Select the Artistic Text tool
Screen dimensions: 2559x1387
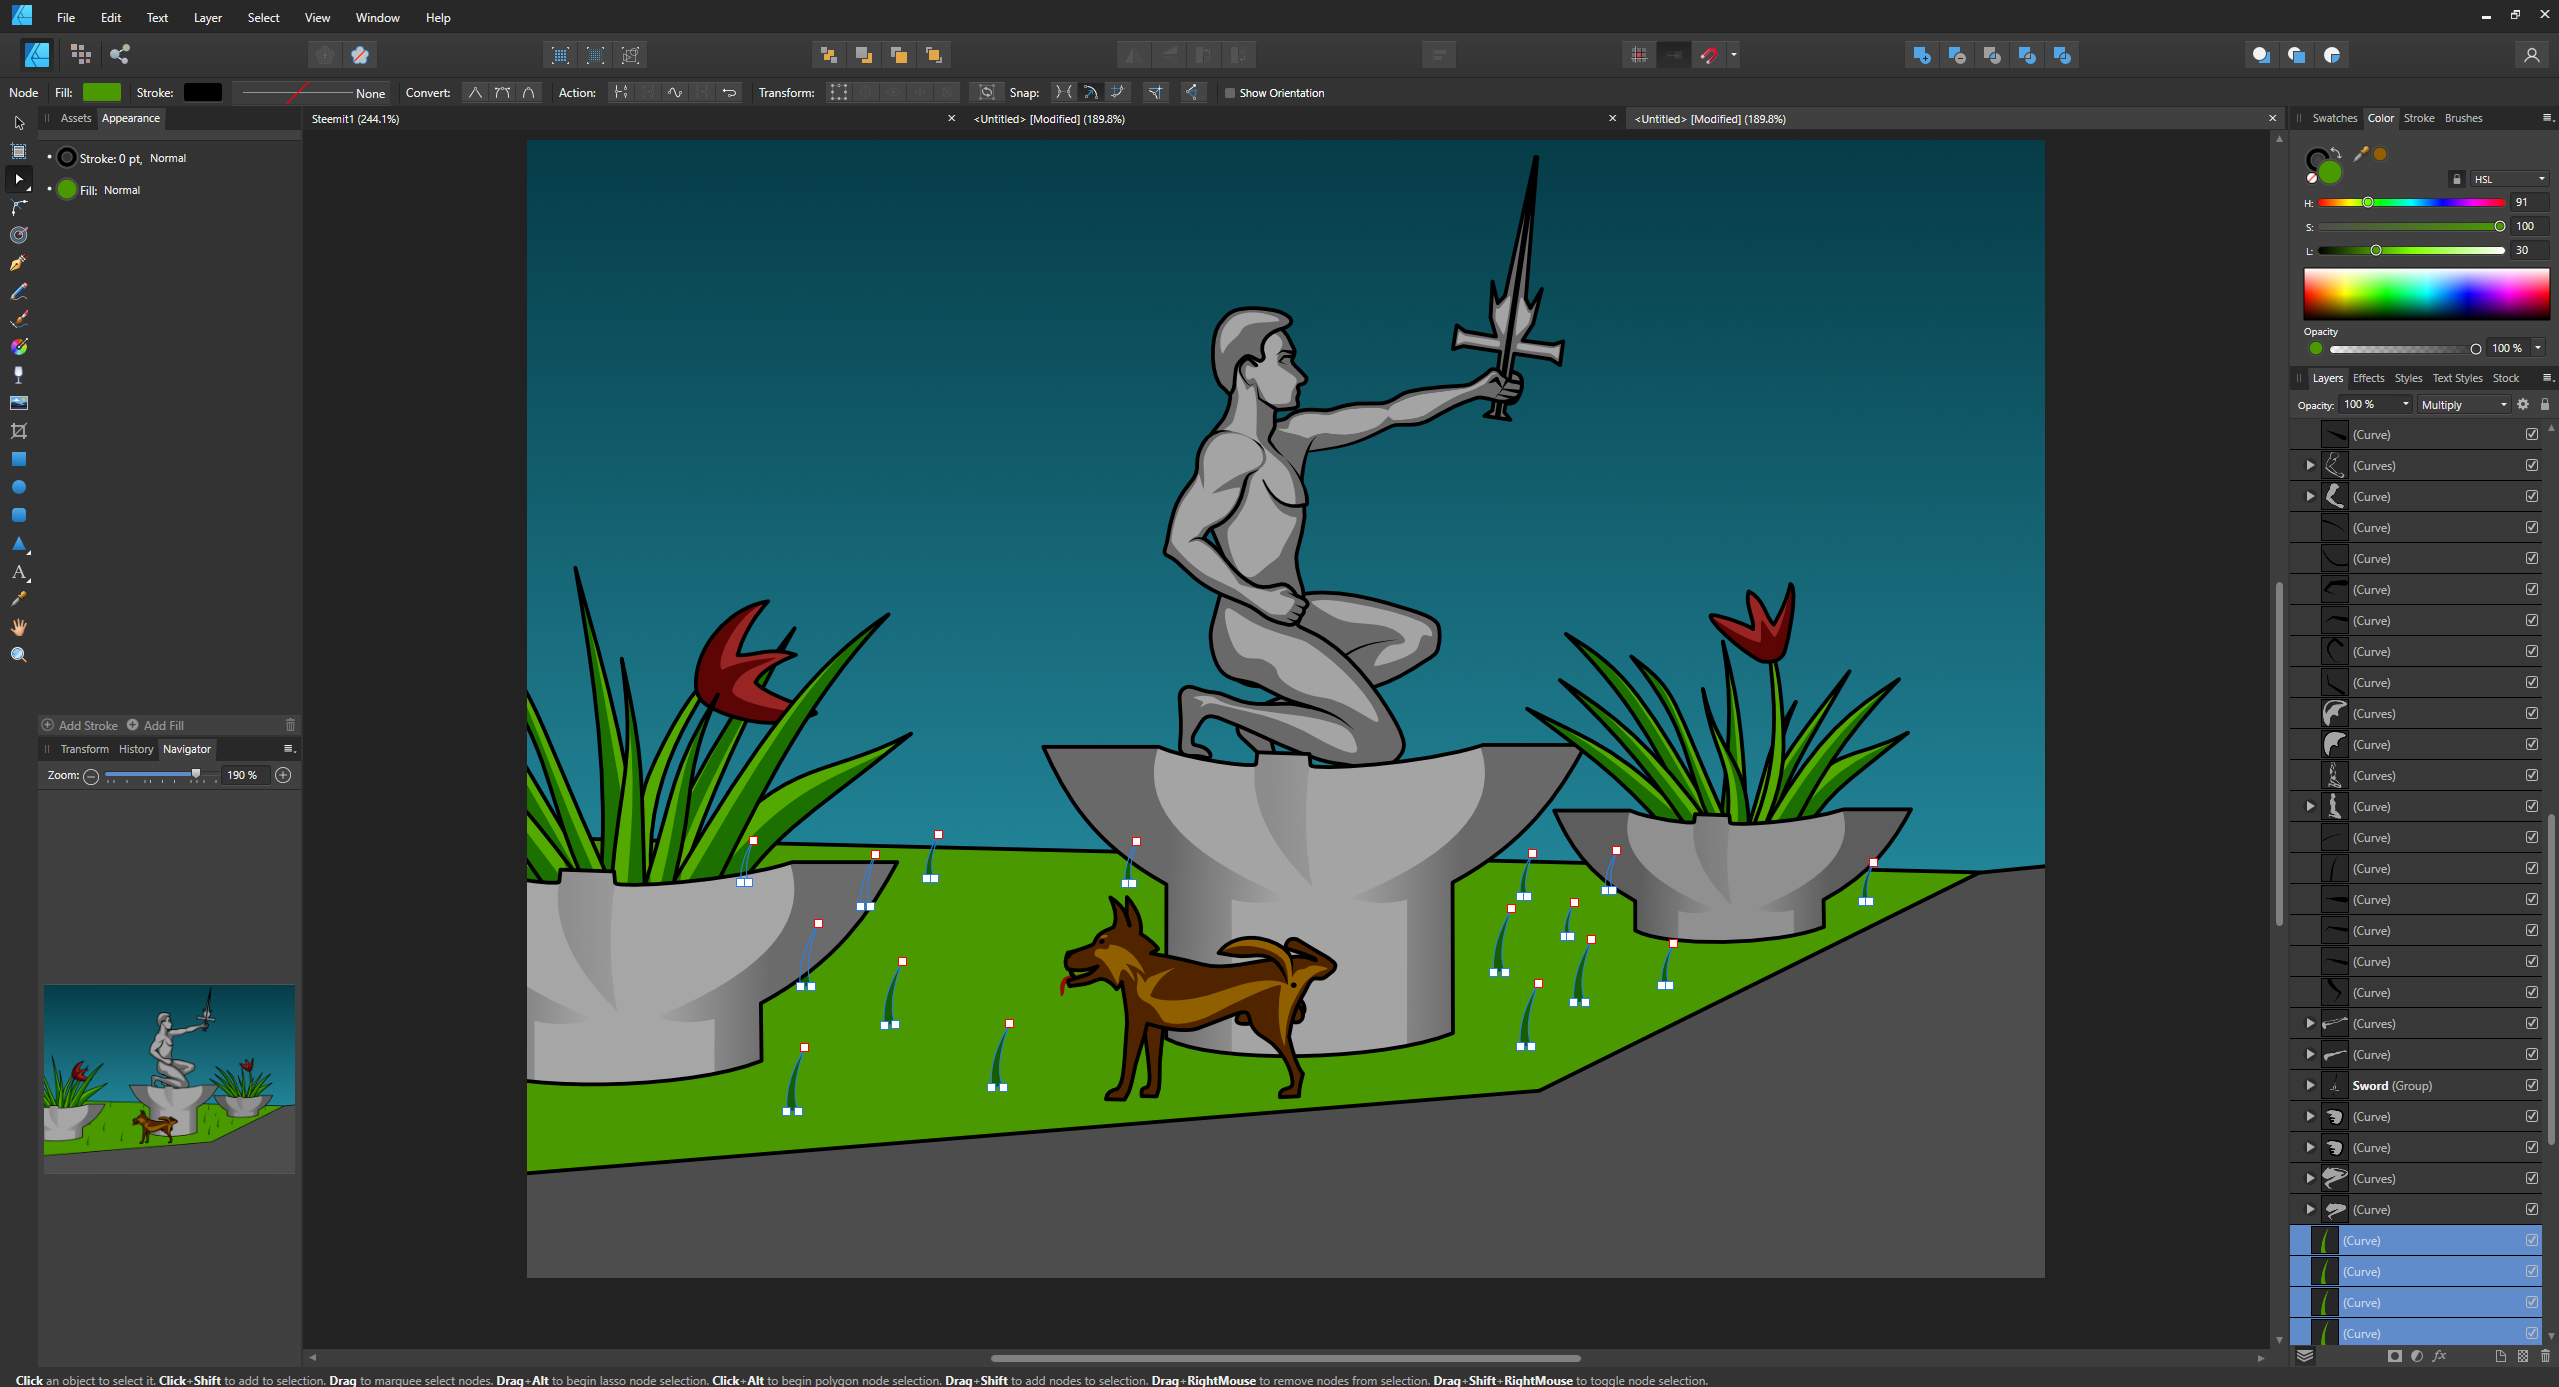(x=18, y=572)
